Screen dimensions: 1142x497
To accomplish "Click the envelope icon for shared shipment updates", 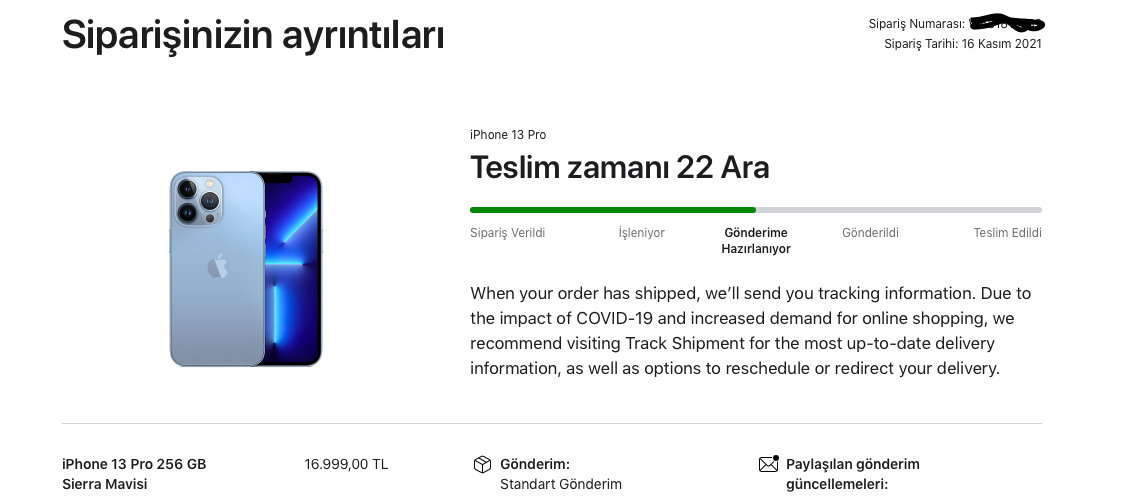I will 768,463.
